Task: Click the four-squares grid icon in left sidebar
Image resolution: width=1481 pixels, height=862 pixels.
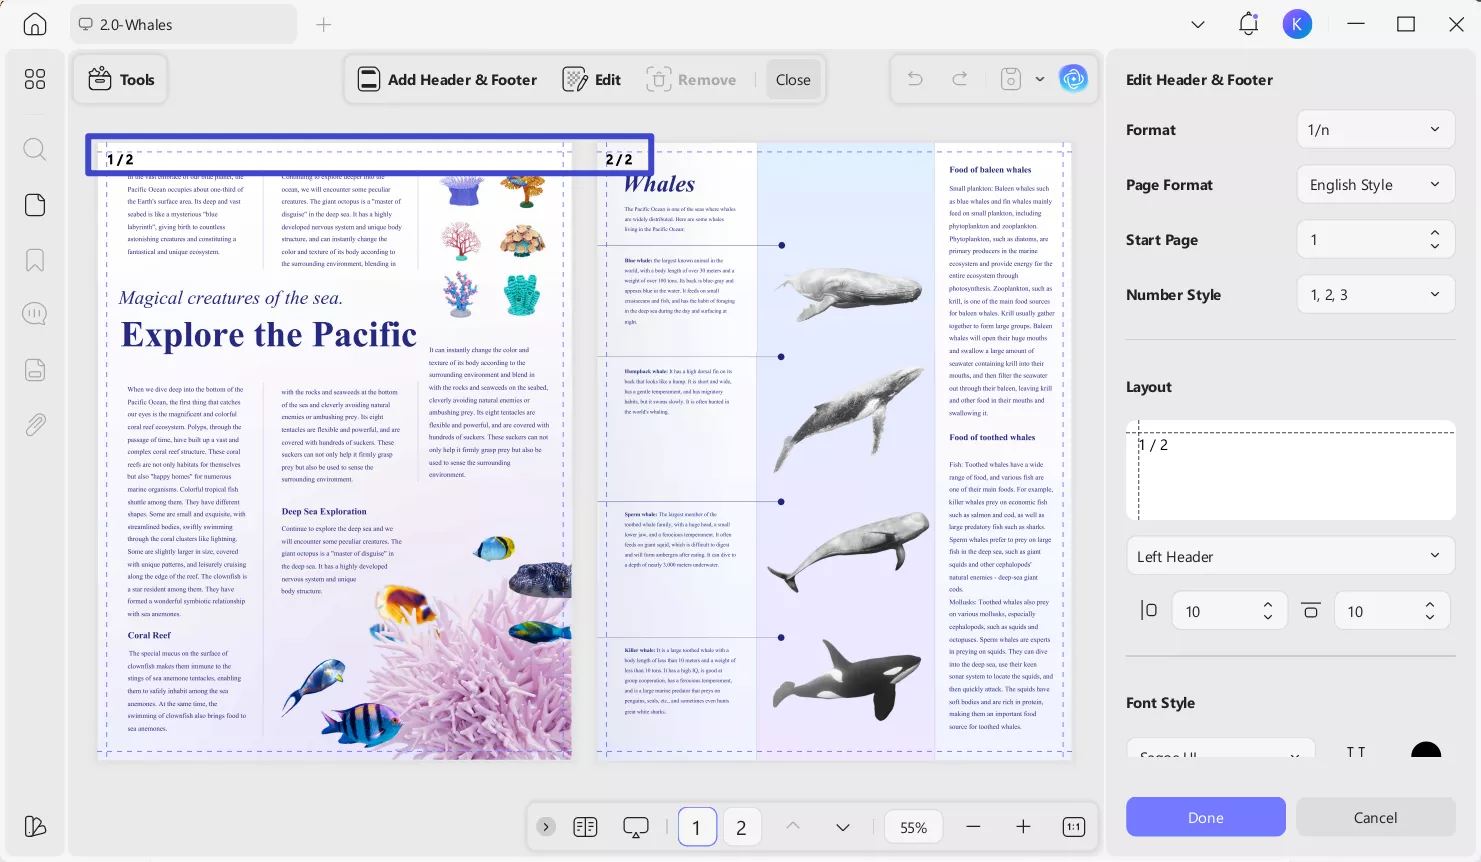Action: 35,79
